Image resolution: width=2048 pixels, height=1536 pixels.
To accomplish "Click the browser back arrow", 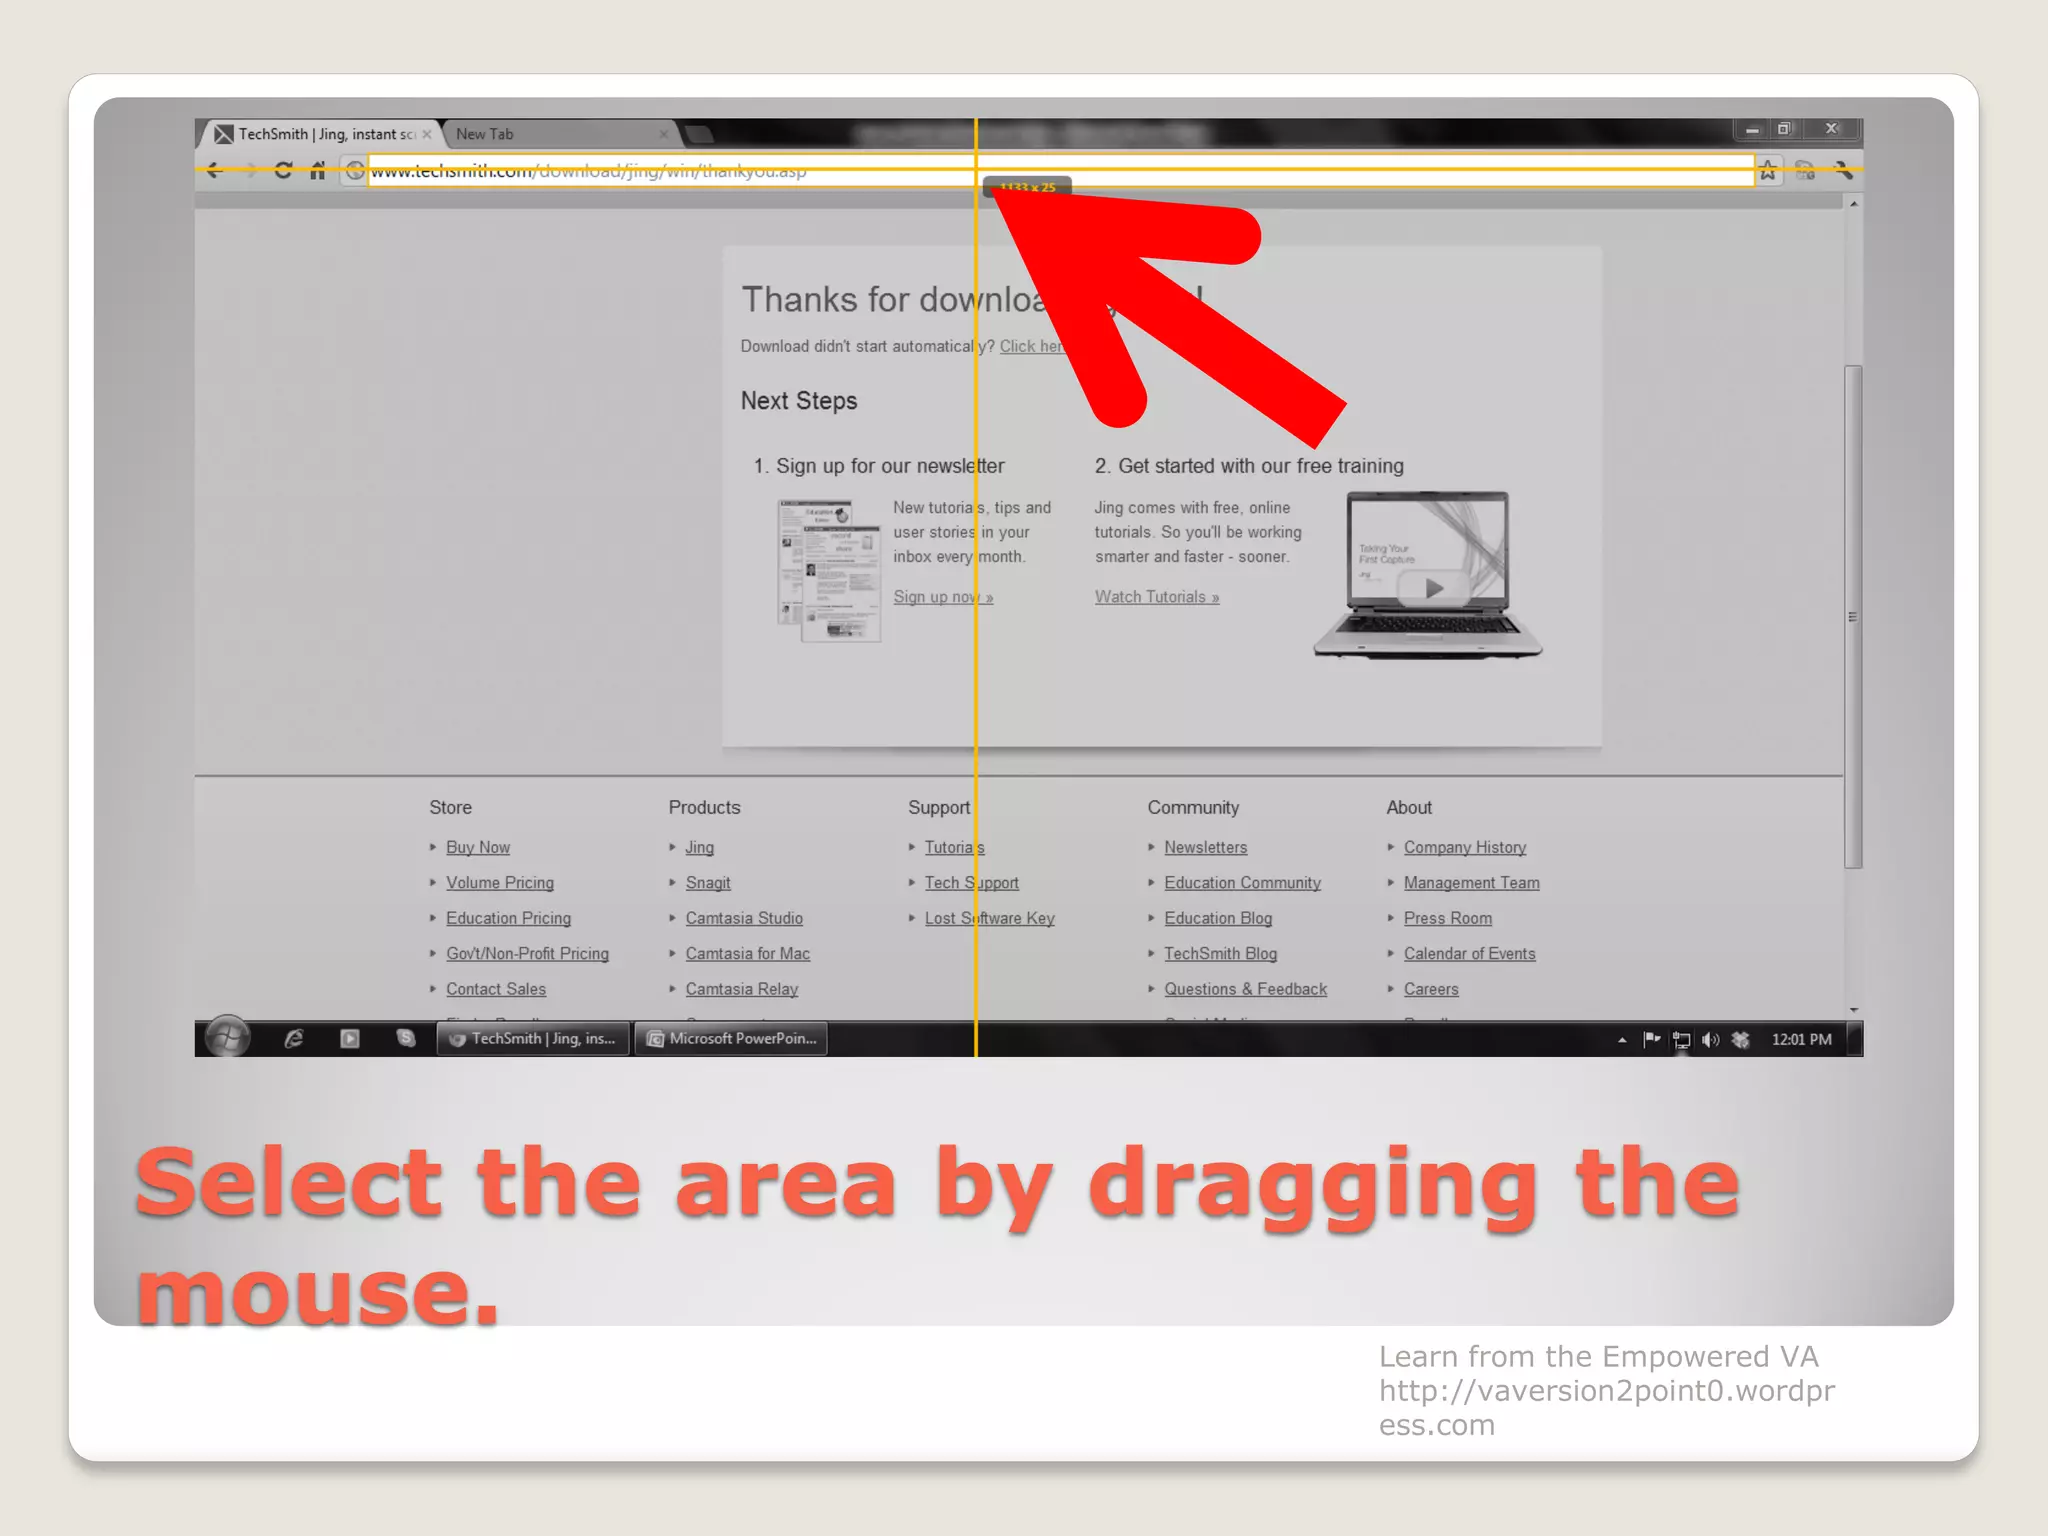I will (x=214, y=171).
